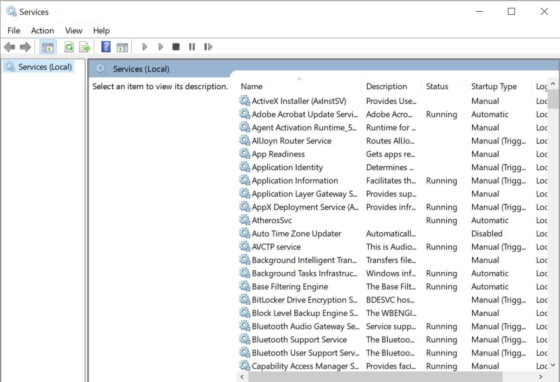The height and width of the screenshot is (382, 560).
Task: Select Background Tasks Infrastructure service
Action: pos(393,273)
